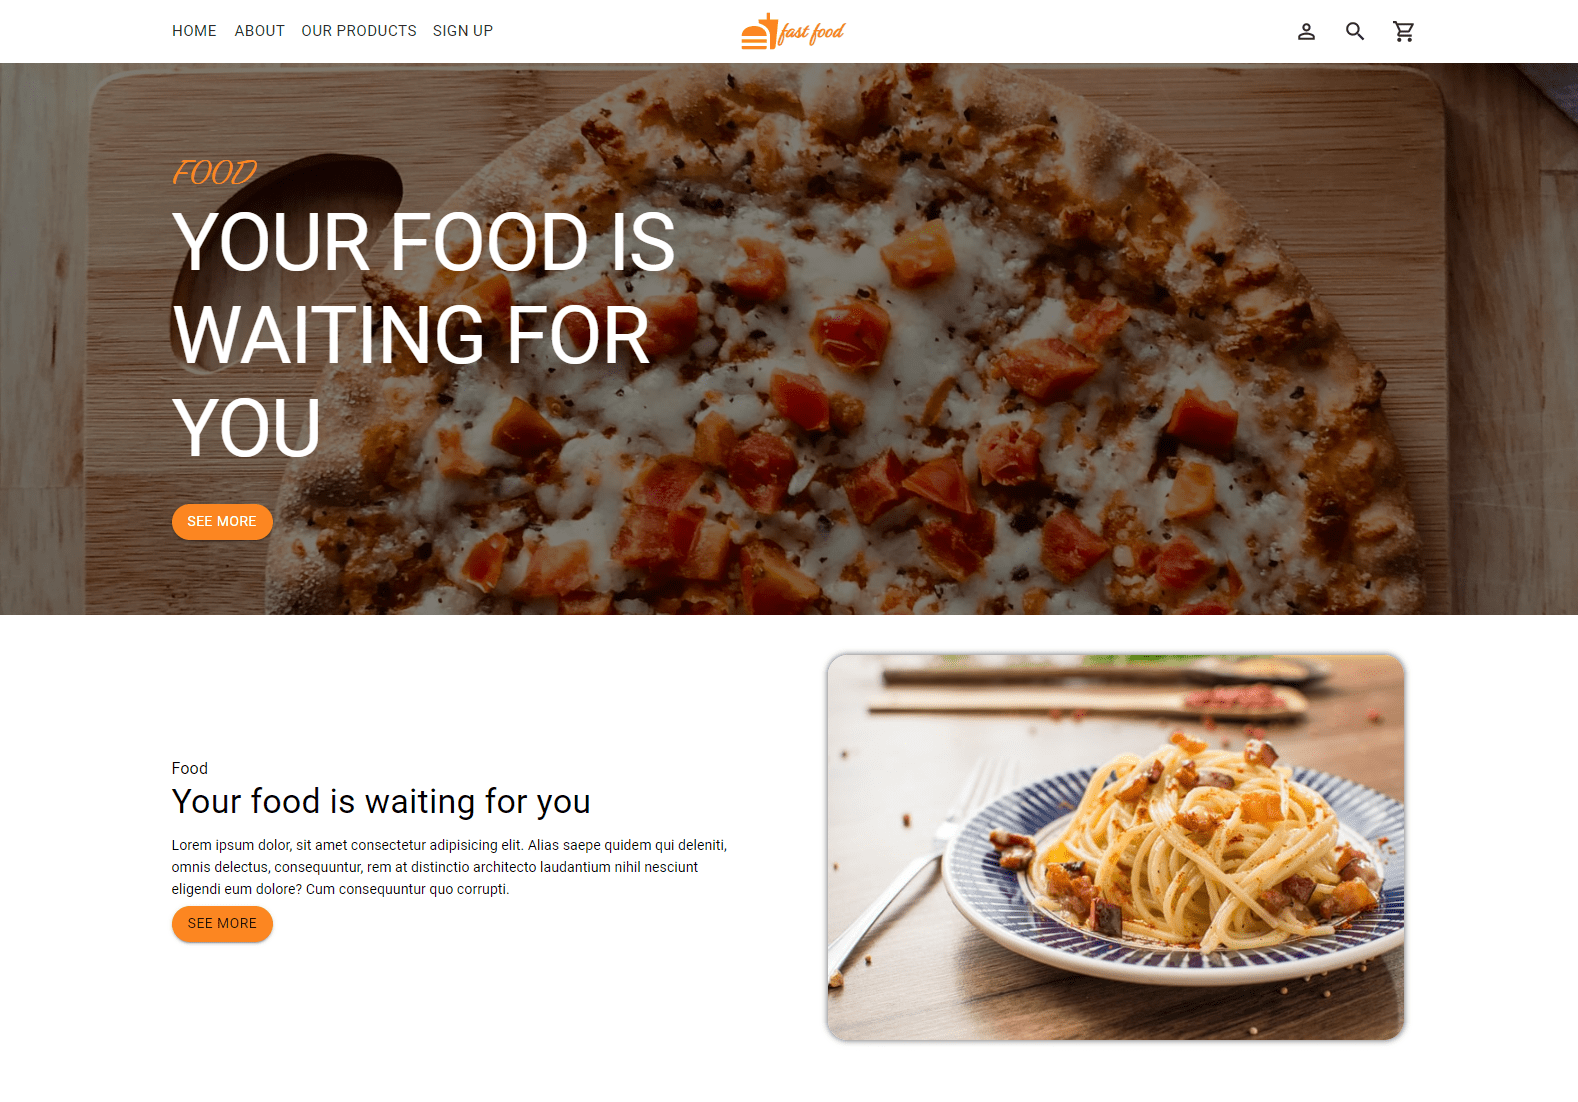Image resolution: width=1578 pixels, height=1102 pixels.
Task: Click the search magnifier icon
Action: (1355, 31)
